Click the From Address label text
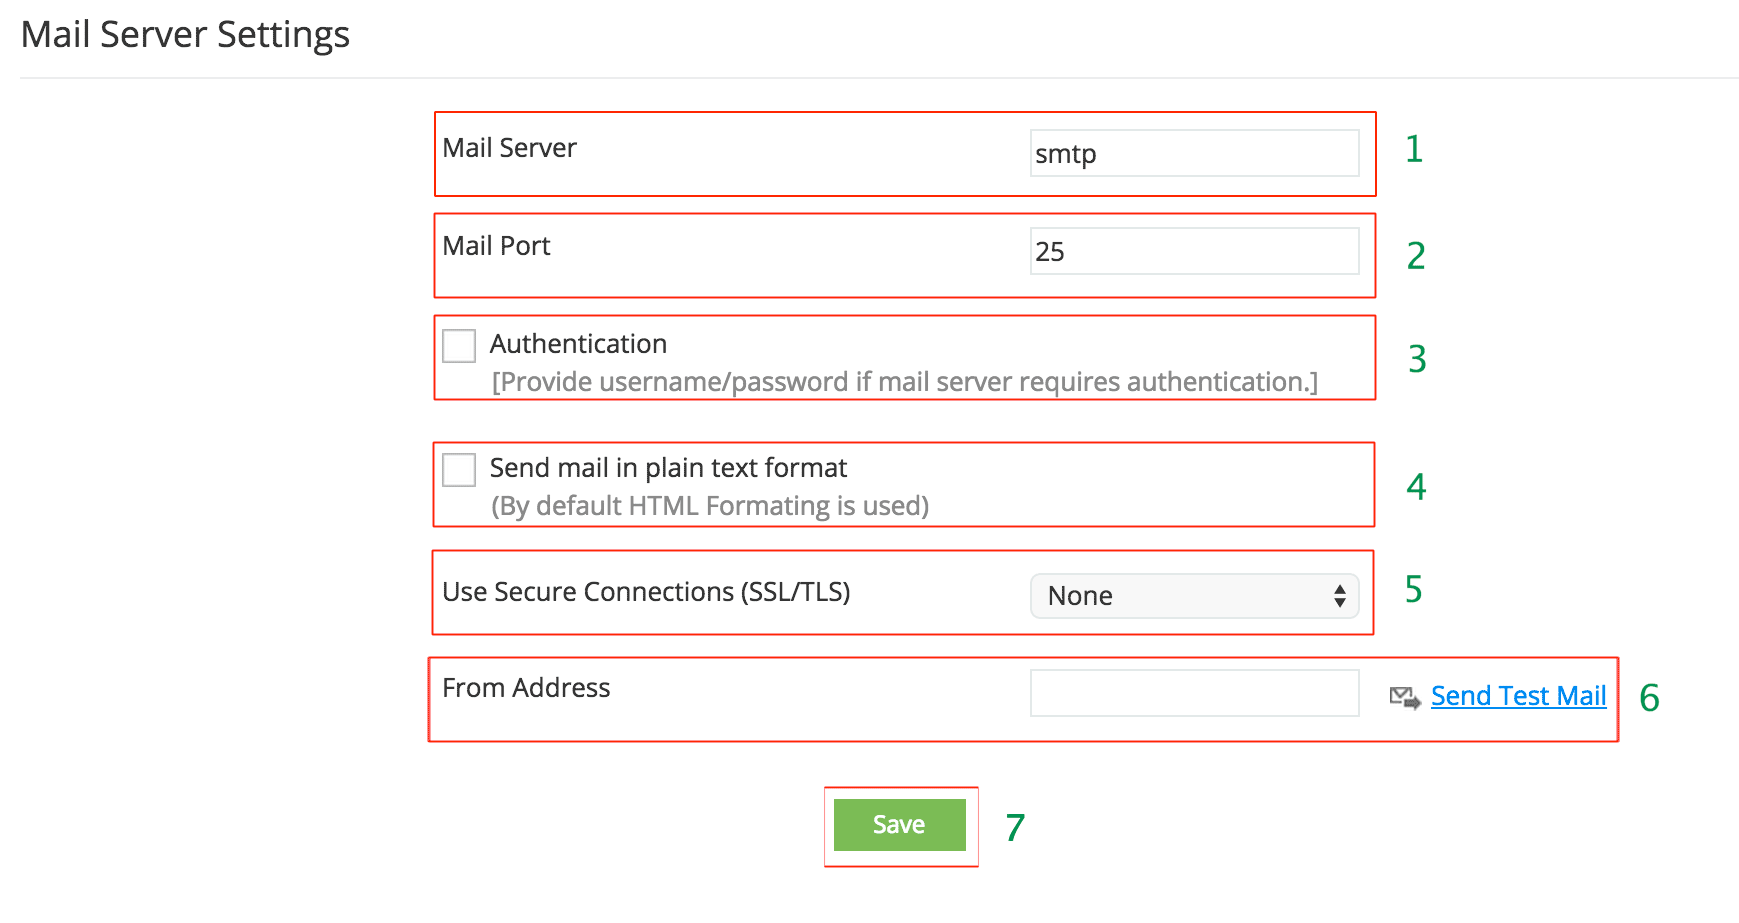The height and width of the screenshot is (923, 1739). (526, 688)
